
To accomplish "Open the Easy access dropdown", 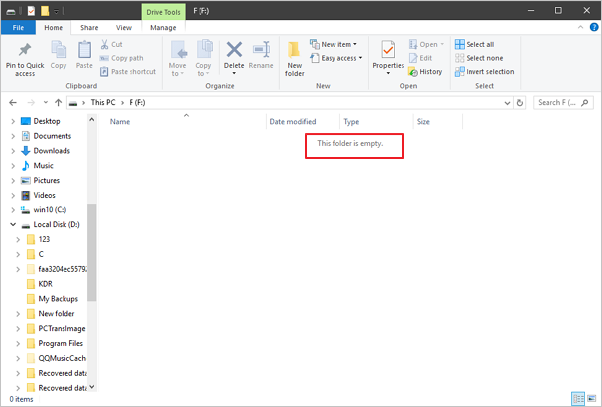I will tap(340, 58).
